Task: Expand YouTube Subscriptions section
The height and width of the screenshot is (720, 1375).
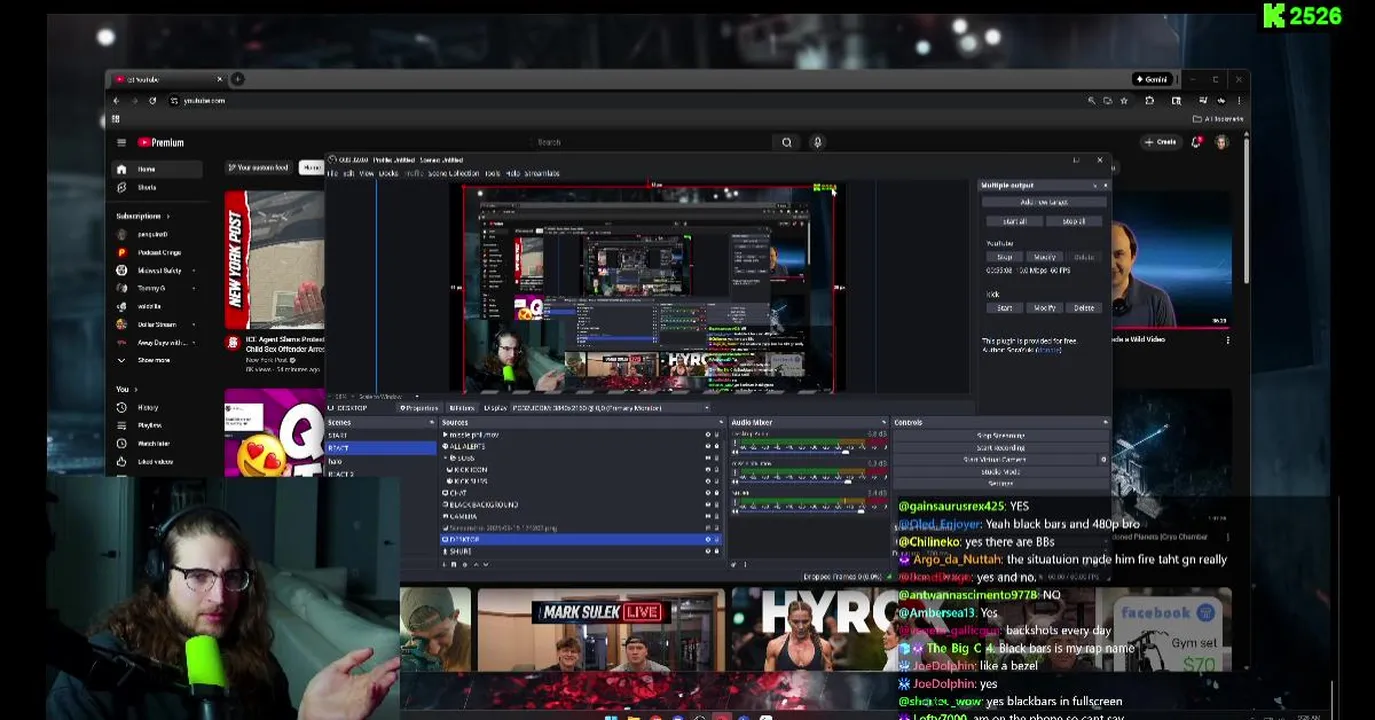Action: pos(142,216)
